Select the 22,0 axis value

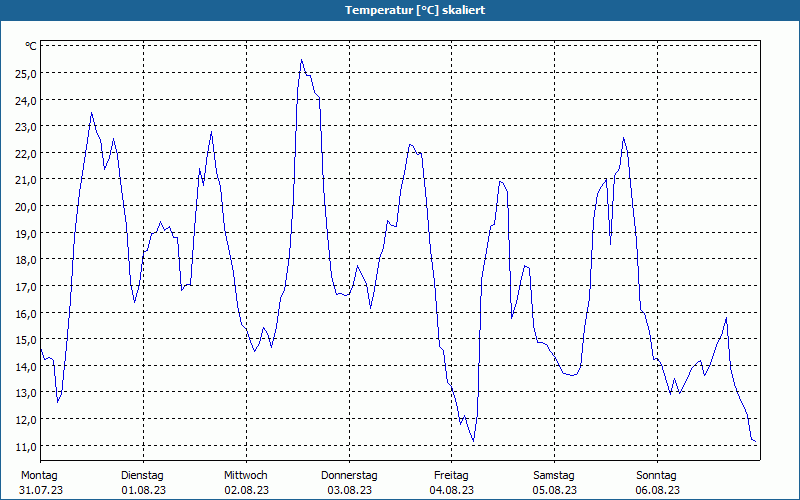tap(26, 154)
